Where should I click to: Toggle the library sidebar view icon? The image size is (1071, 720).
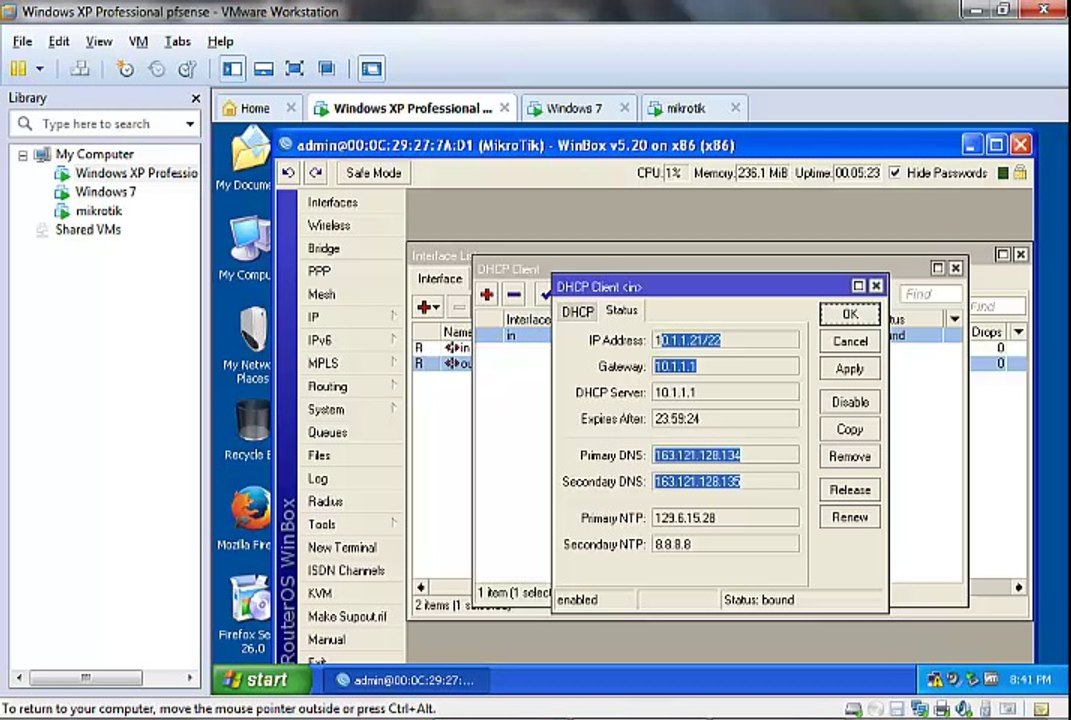232,68
